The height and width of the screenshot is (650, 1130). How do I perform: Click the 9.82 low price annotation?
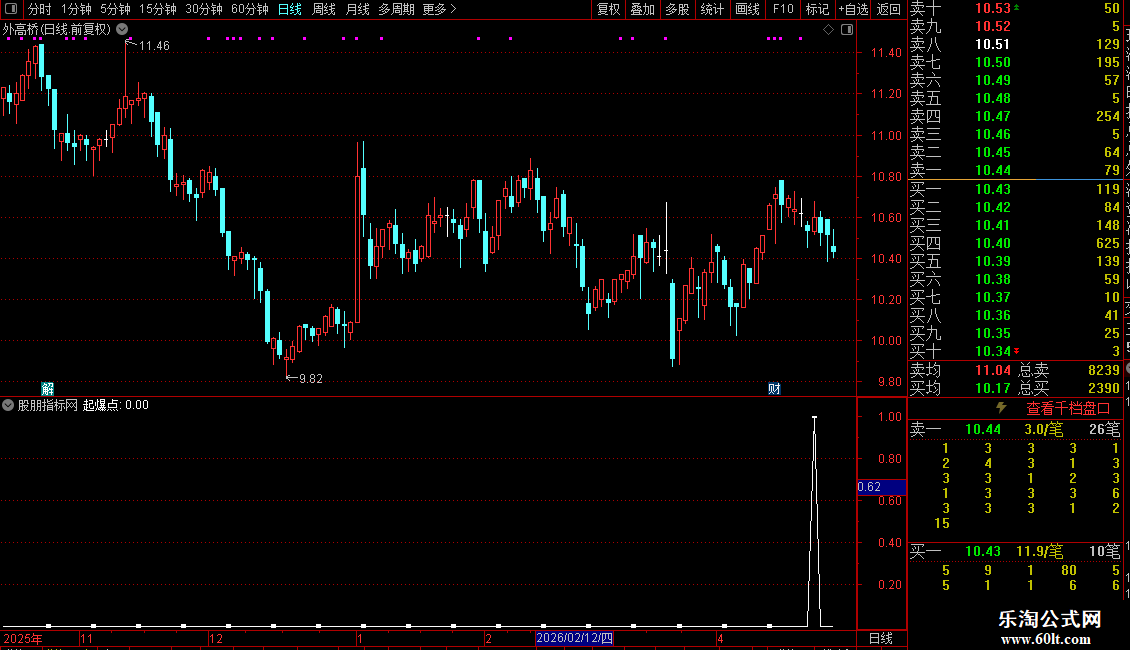pos(311,378)
